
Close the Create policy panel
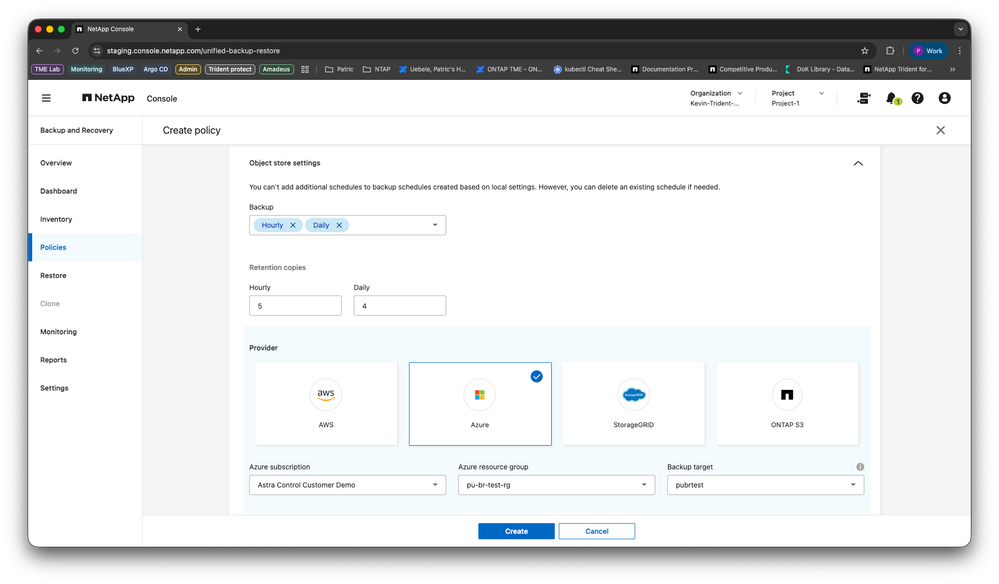click(x=940, y=130)
